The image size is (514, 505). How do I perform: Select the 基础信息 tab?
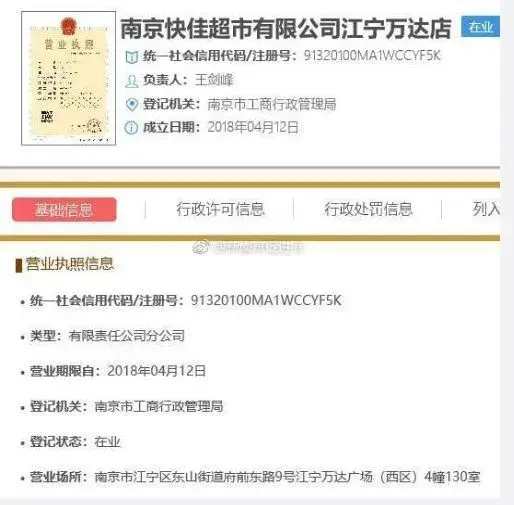coord(64,210)
